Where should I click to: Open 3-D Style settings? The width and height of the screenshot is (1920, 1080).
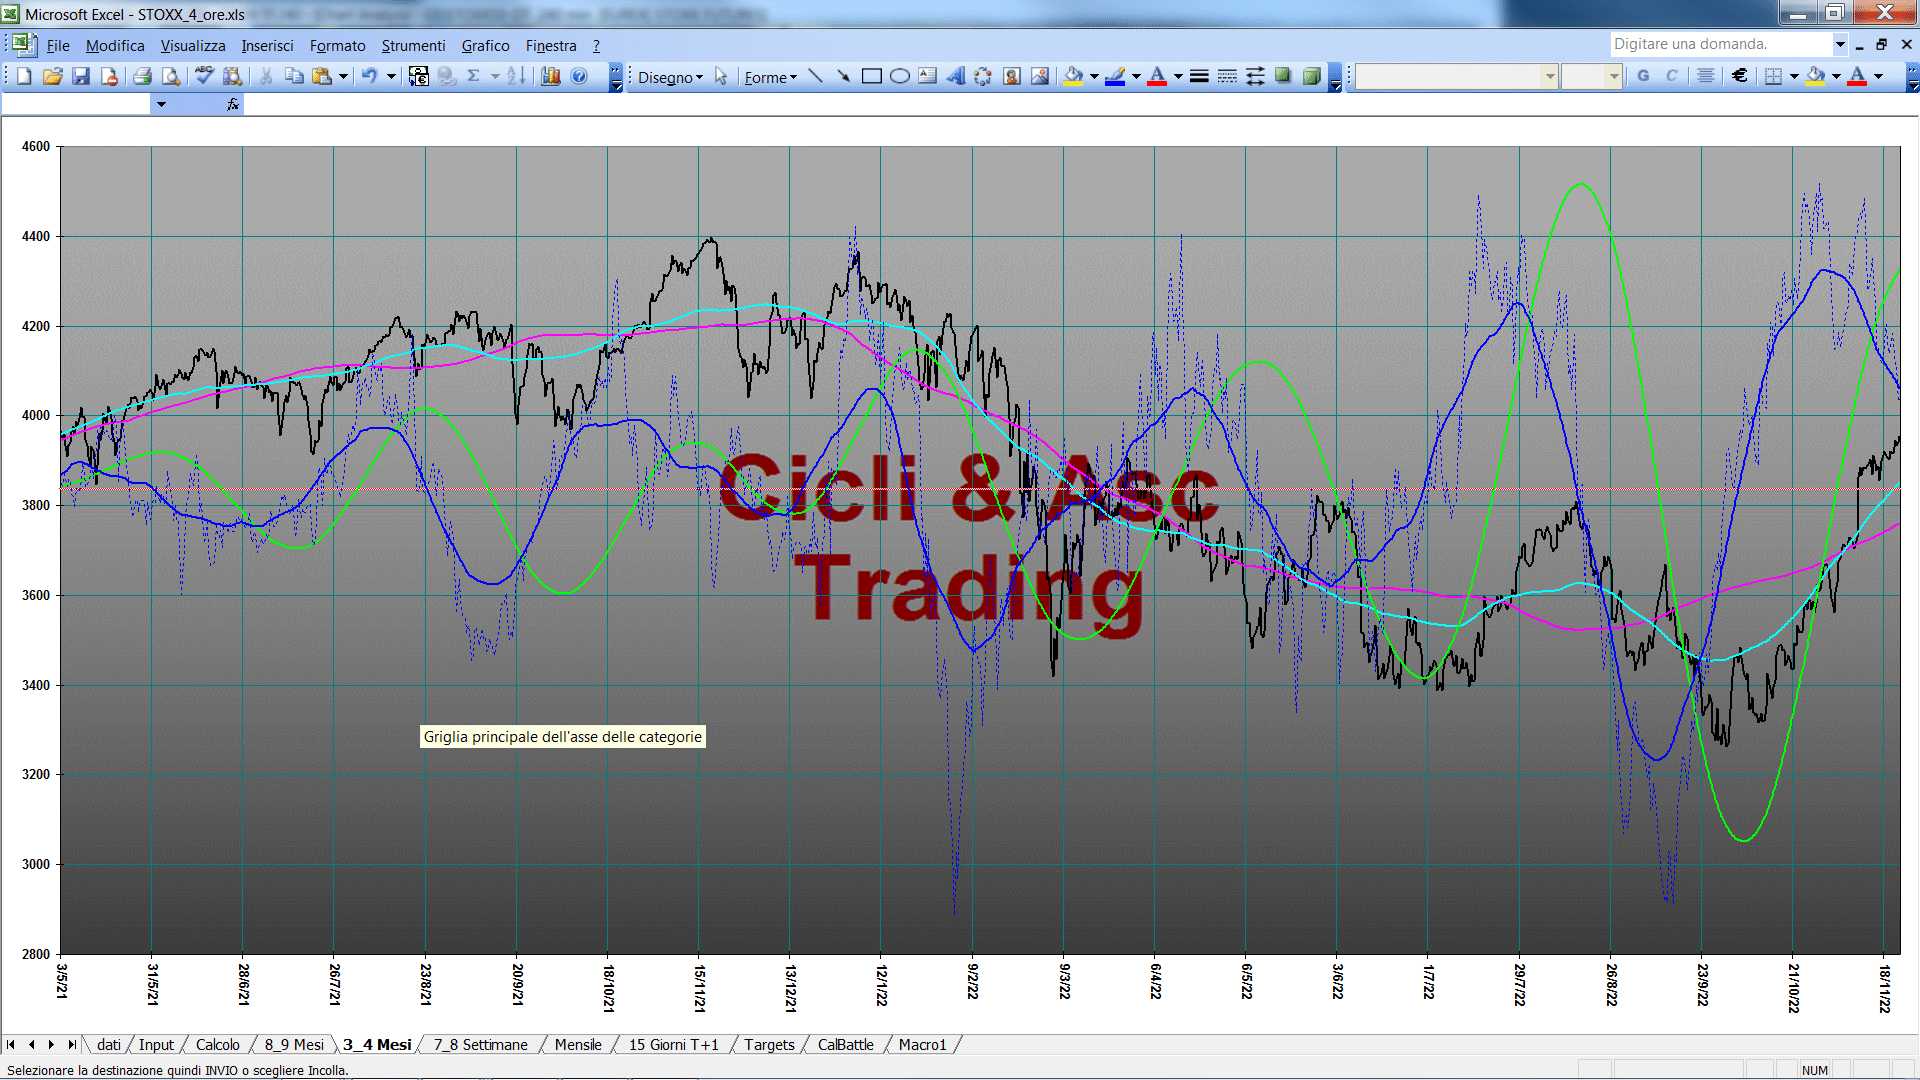point(1311,76)
